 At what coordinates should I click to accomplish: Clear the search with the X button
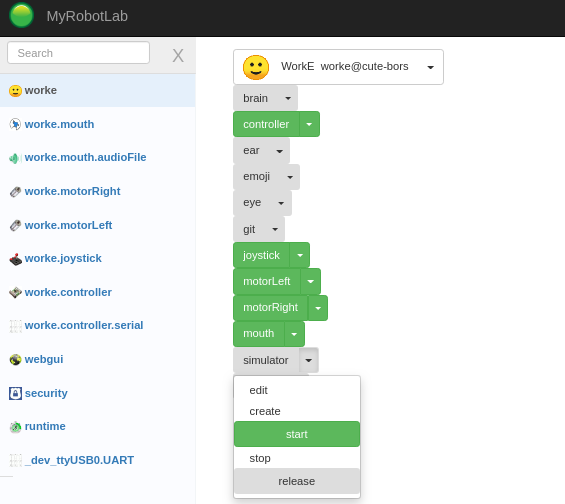(178, 55)
